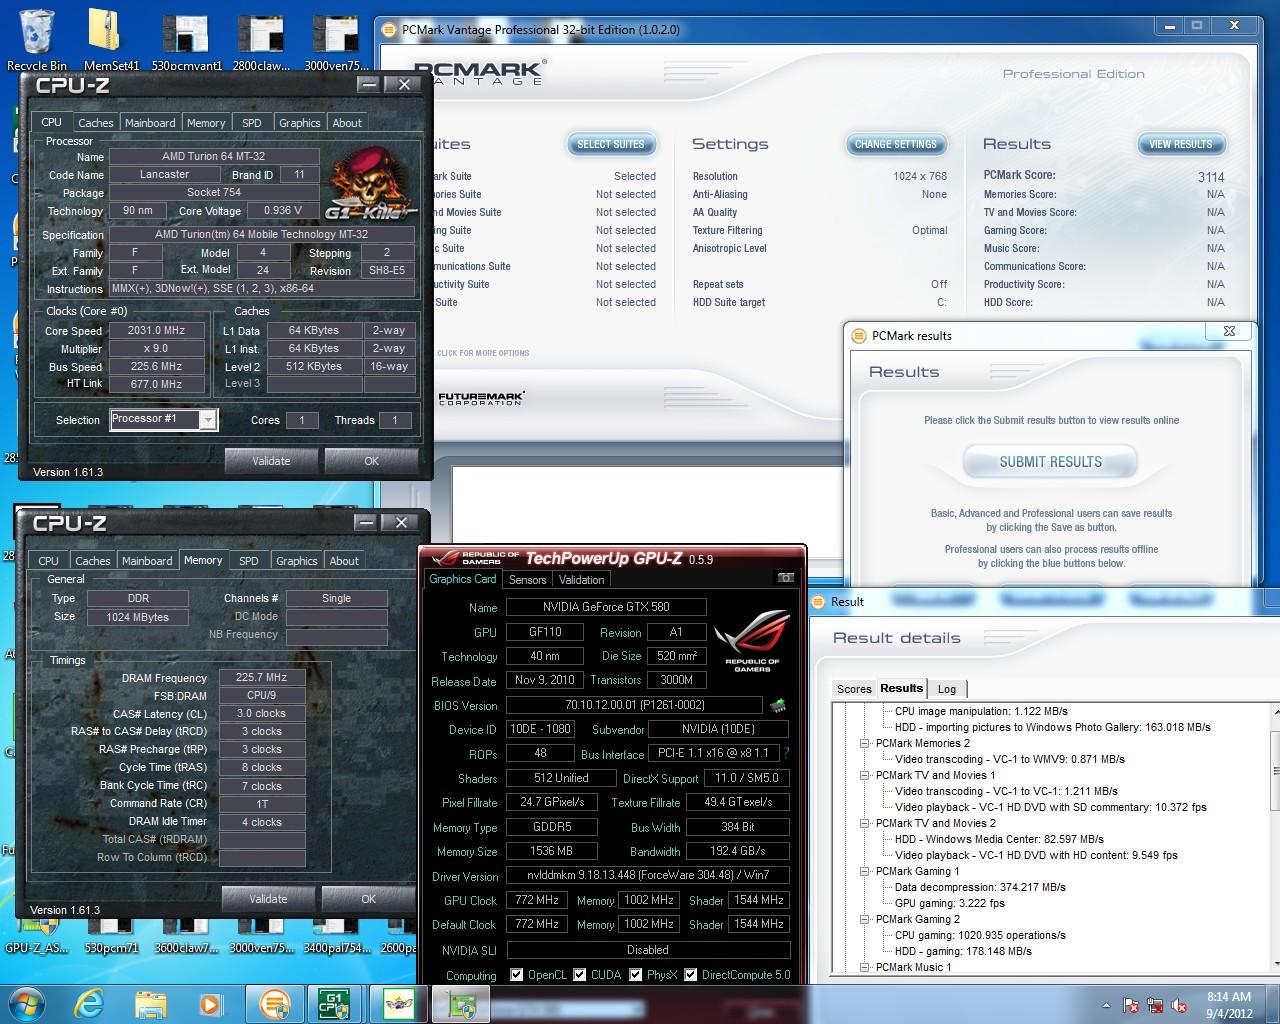
Task: Collapse the PCMark TV and Movies 2 node
Action: click(865, 823)
